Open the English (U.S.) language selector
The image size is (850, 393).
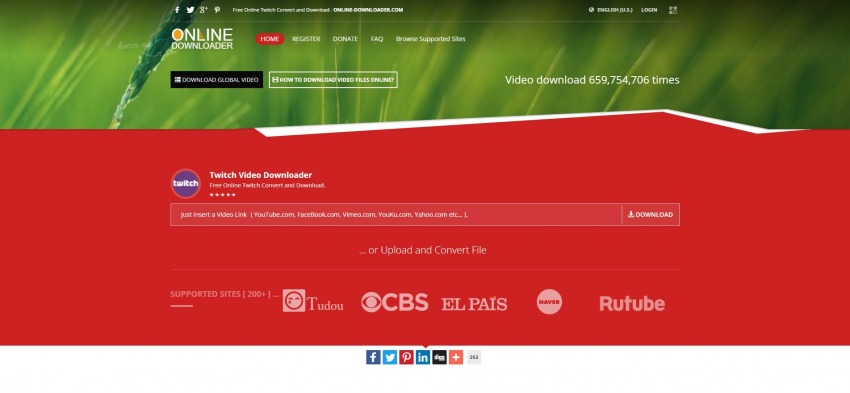tap(610, 10)
